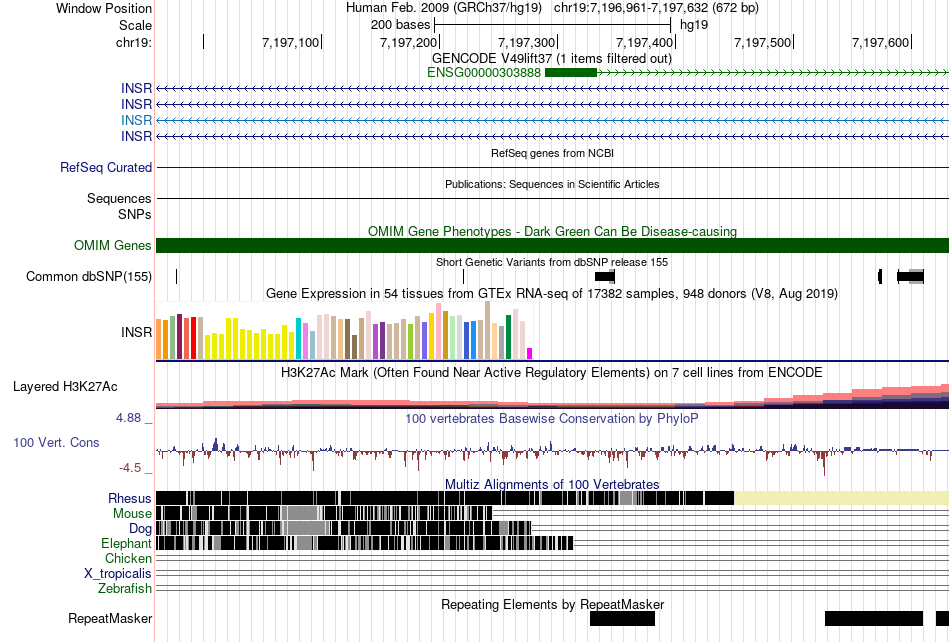This screenshot has width=950, height=642.
Task: Click the 7,197,600 ruler position
Action: (x=880, y=42)
